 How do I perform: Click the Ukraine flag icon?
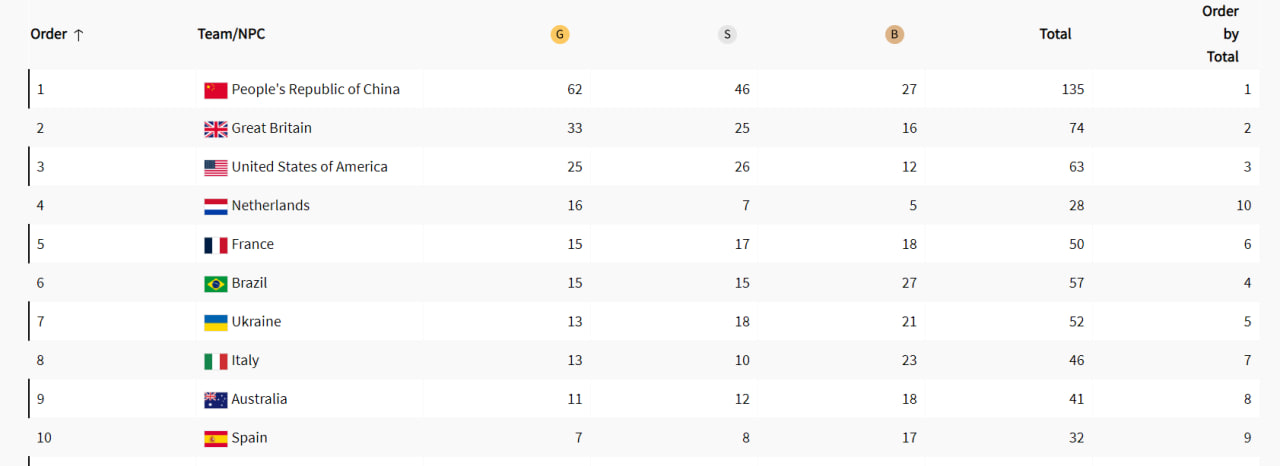(216, 322)
